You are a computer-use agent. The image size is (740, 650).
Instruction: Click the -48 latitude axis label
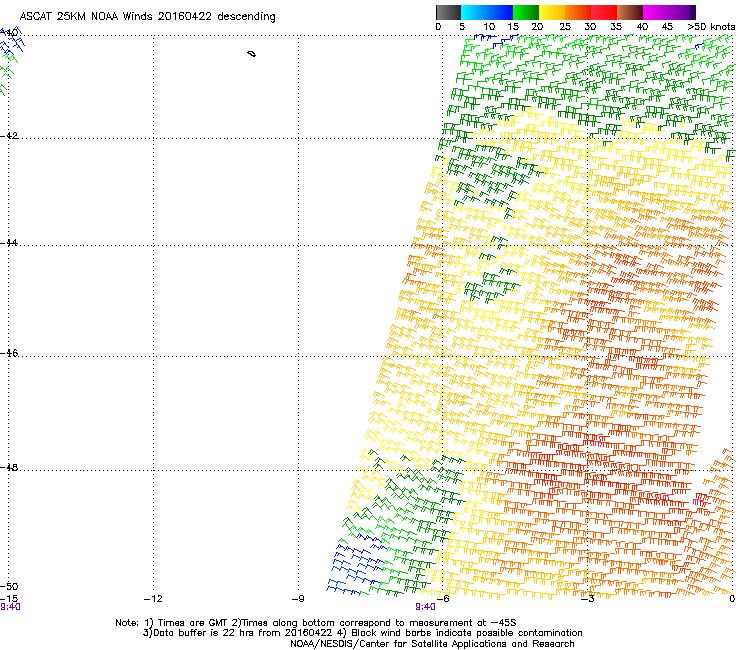(x=9, y=467)
